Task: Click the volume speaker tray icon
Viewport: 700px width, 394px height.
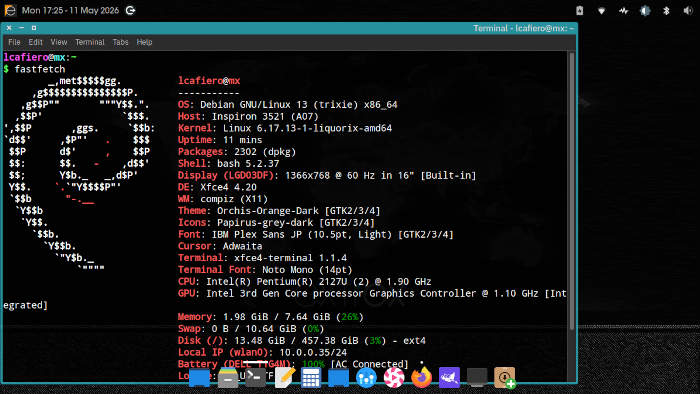Action: 688,10
